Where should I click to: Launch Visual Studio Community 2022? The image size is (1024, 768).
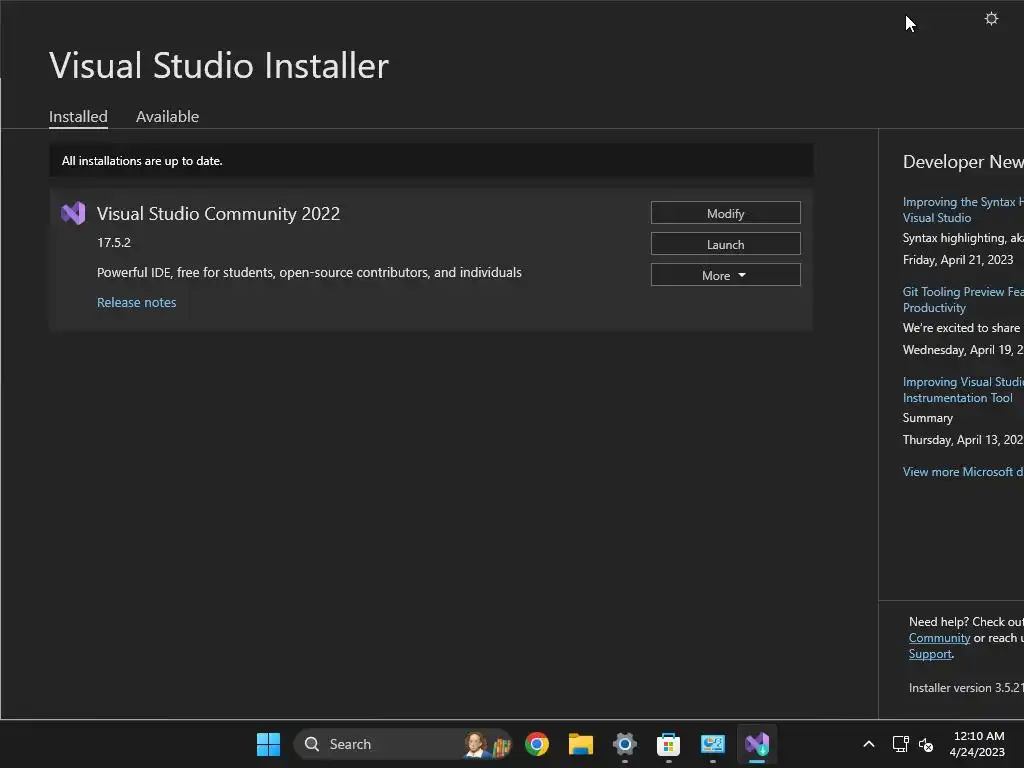pos(726,244)
